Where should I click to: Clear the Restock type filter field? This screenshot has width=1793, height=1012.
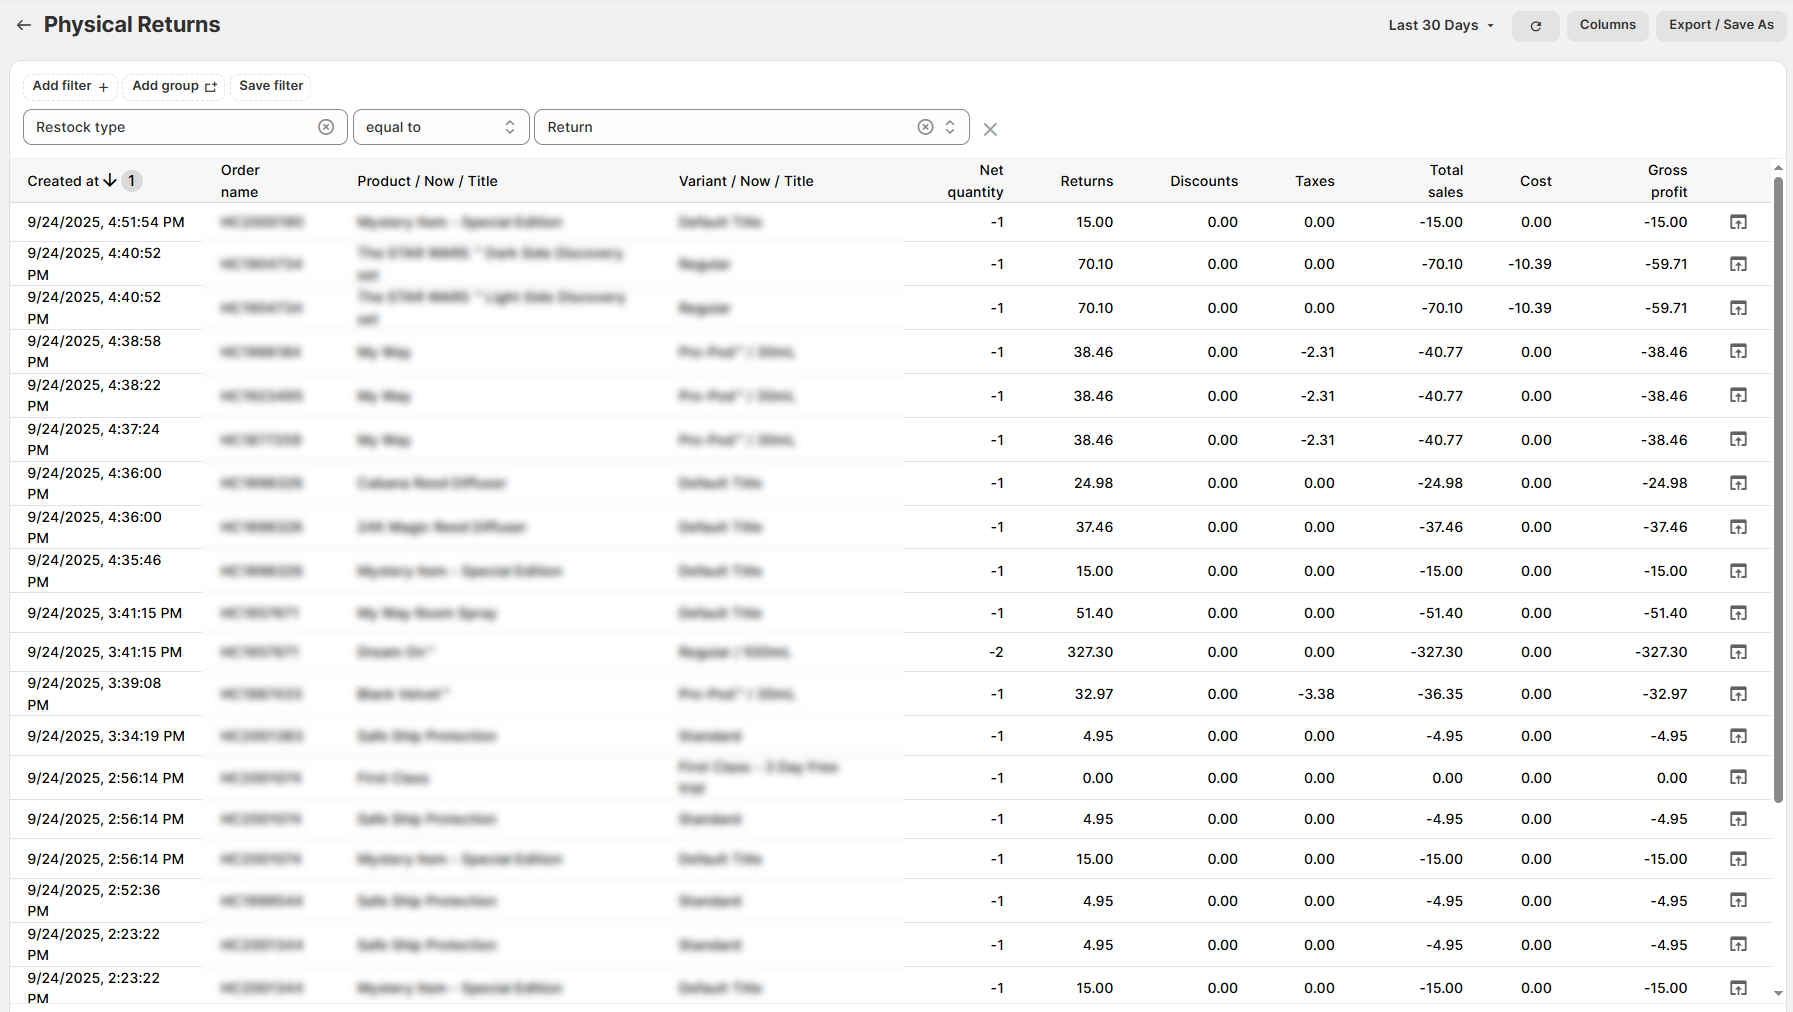[x=326, y=127]
